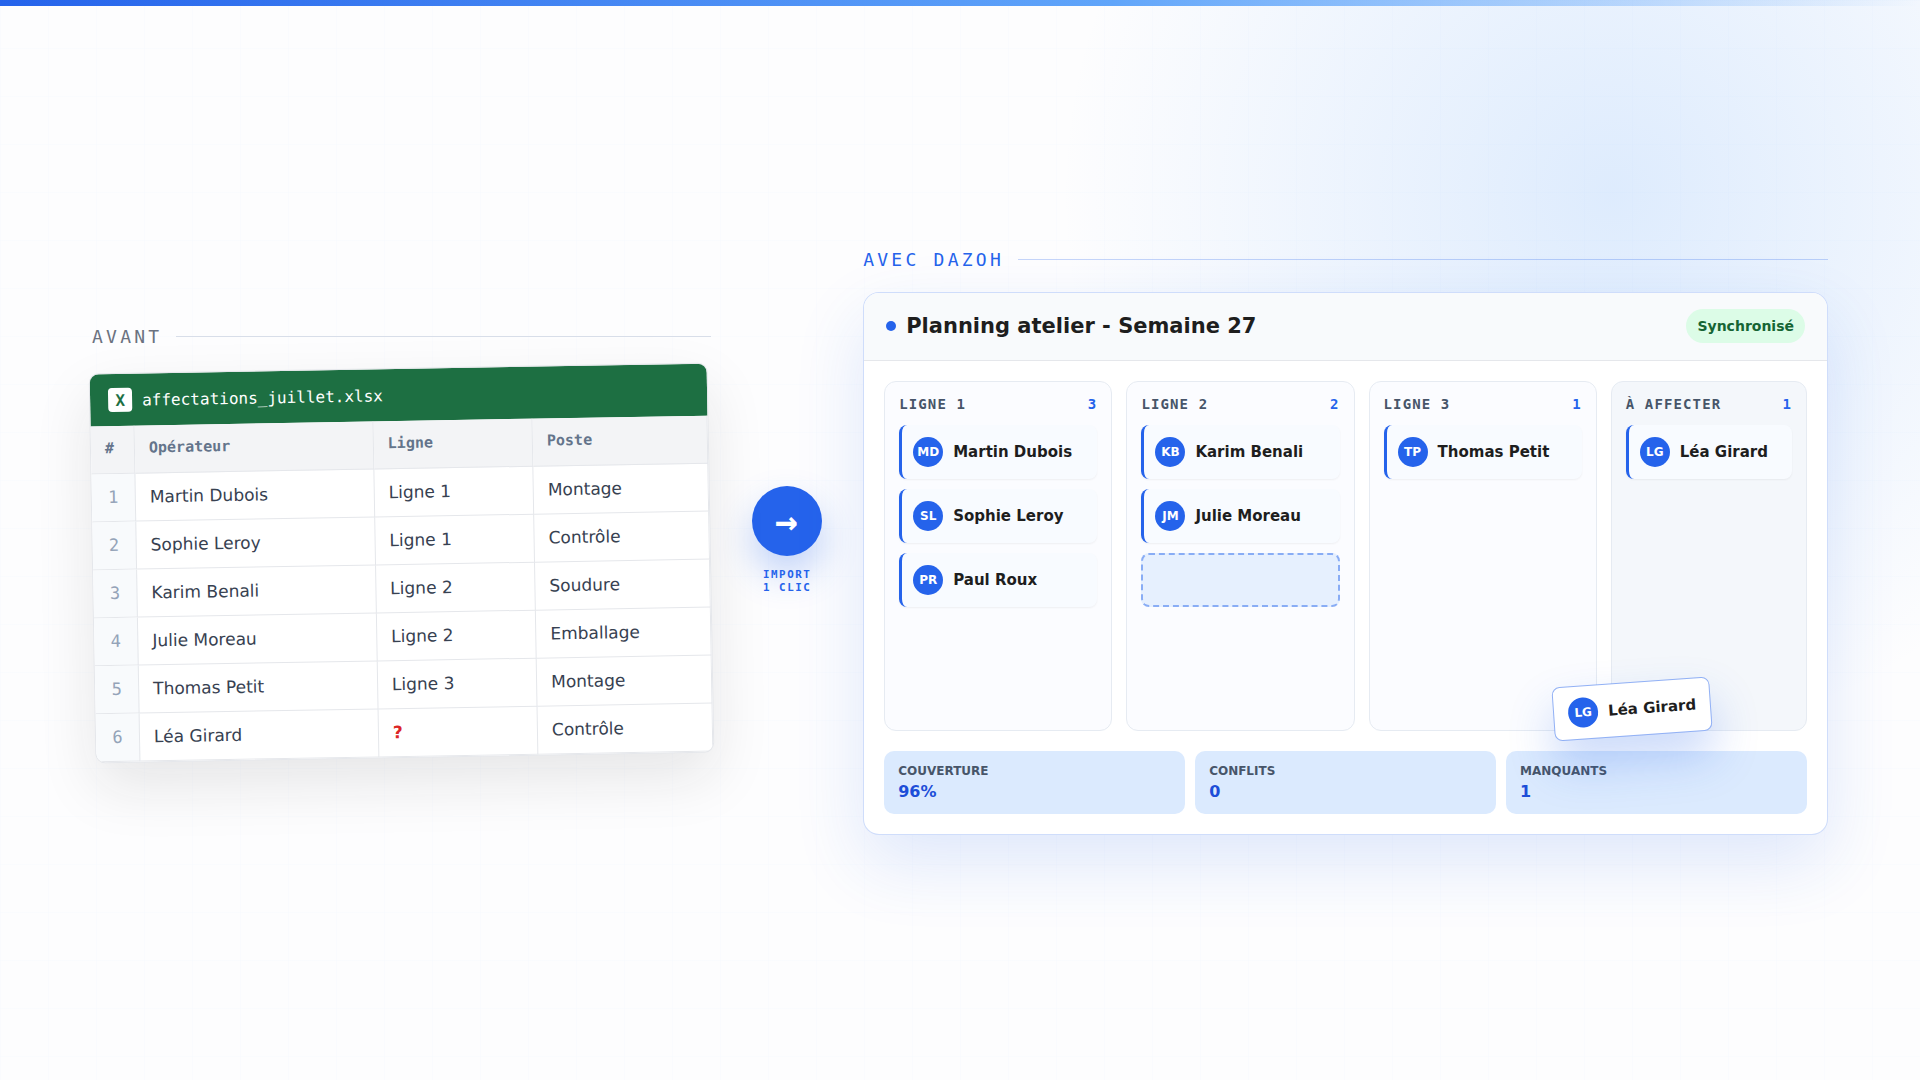
Task: Click the LG avatar on the floating dragged card
Action: pyautogui.click(x=1583, y=712)
